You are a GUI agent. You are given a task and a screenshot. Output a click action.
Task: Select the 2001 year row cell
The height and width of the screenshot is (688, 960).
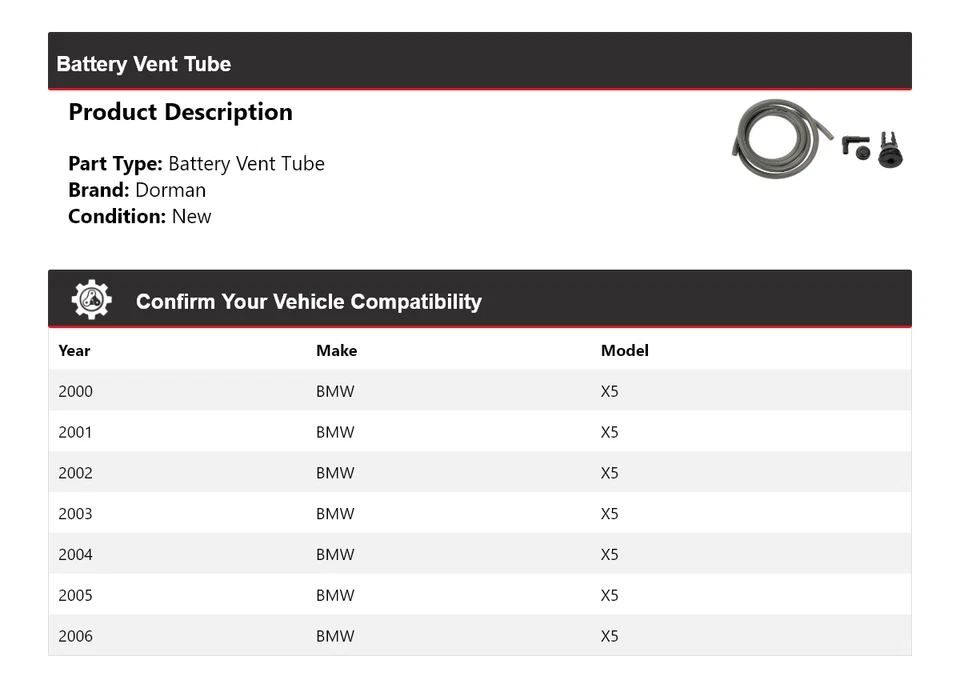75,432
